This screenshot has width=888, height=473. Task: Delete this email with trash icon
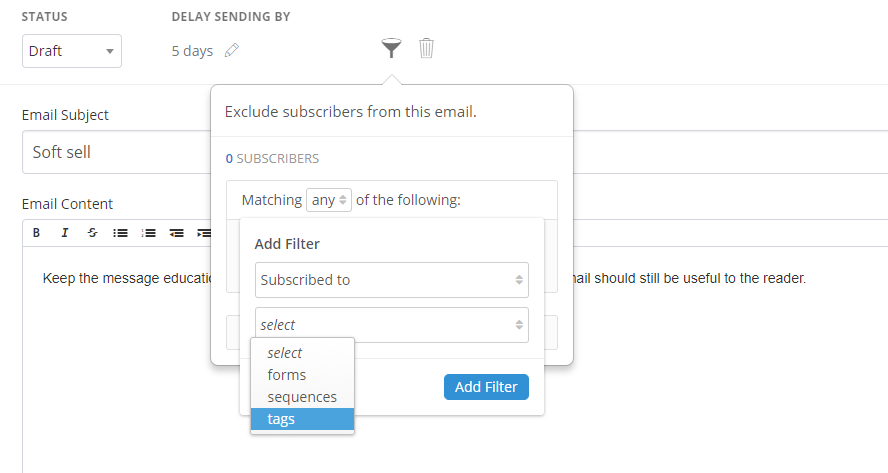click(x=426, y=49)
